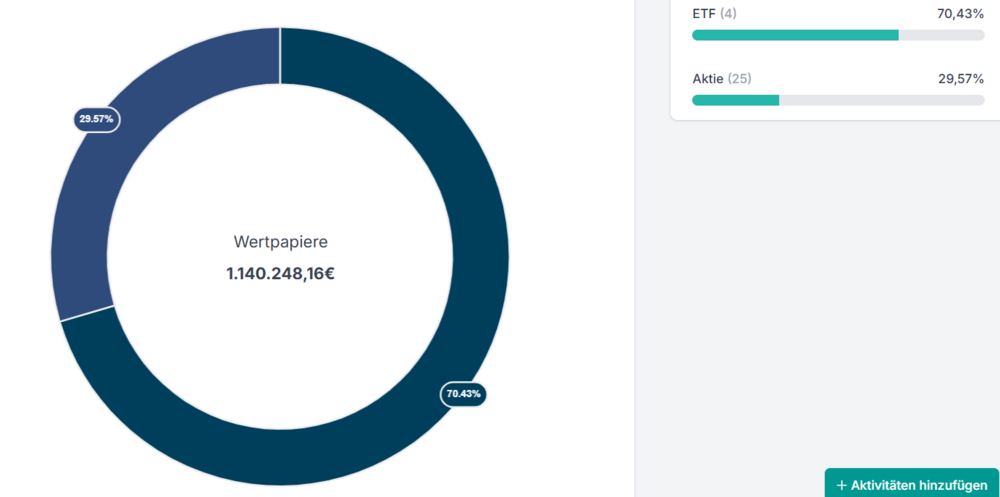1000x497 pixels.
Task: Click the ETF count (4)
Action: click(x=728, y=14)
